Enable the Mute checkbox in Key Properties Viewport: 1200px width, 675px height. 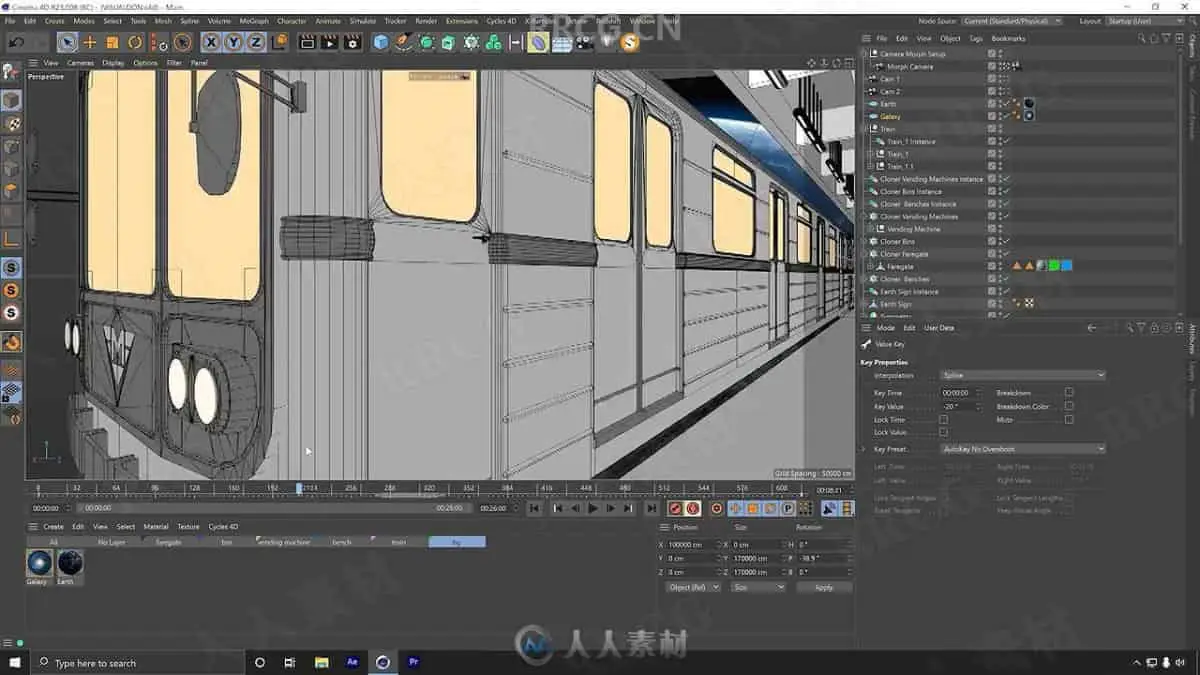[1069, 420]
